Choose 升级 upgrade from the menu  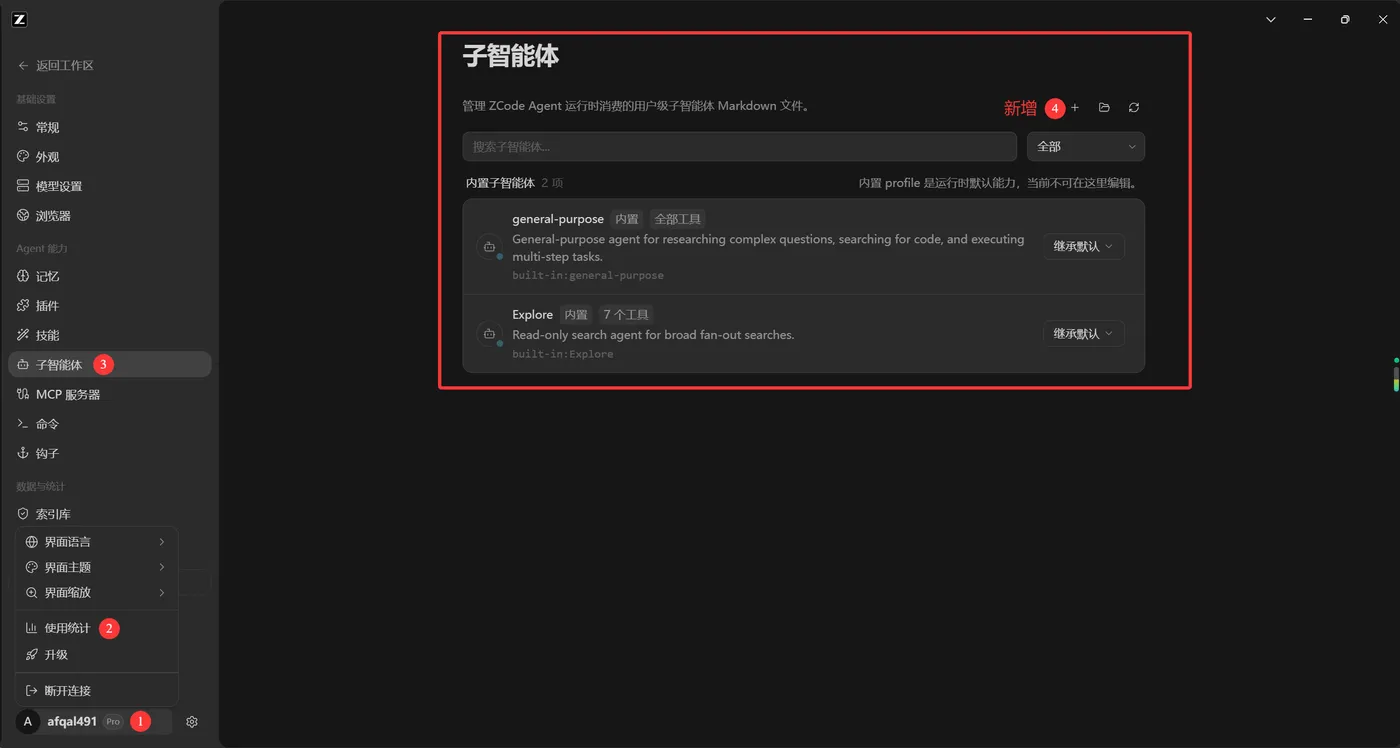pos(97,655)
